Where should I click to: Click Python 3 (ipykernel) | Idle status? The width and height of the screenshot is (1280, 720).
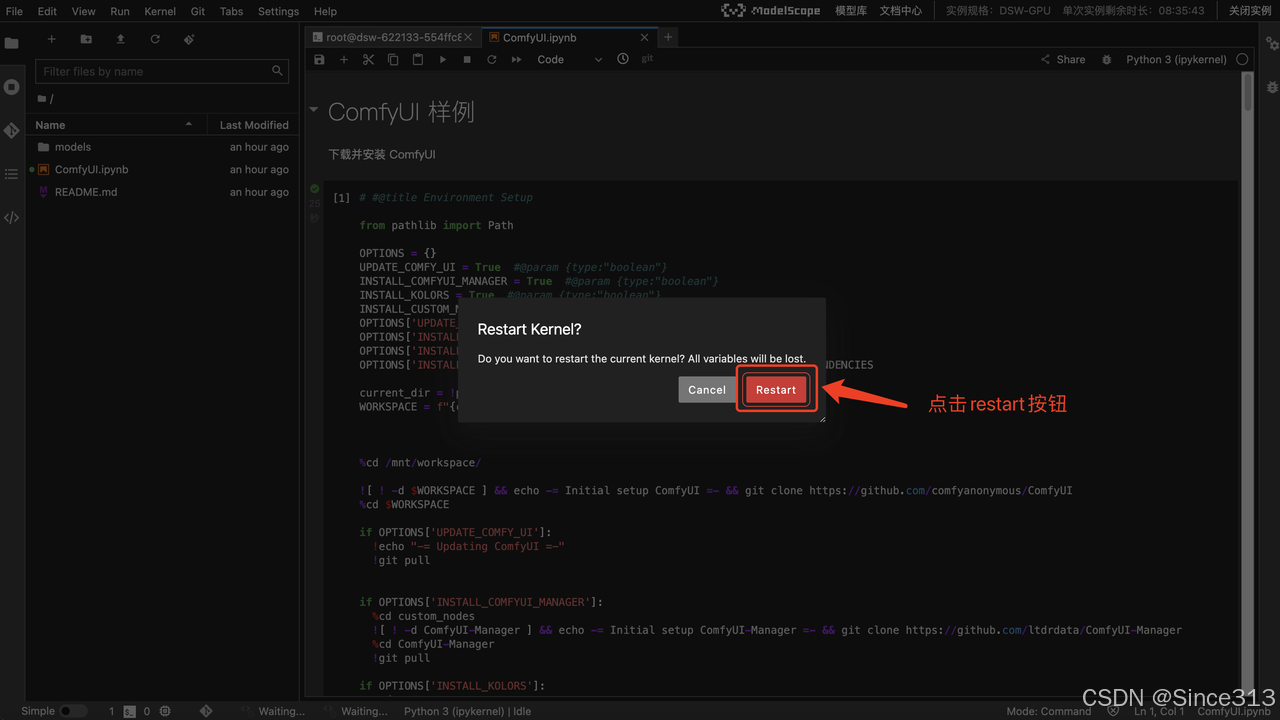pyautogui.click(x=467, y=711)
